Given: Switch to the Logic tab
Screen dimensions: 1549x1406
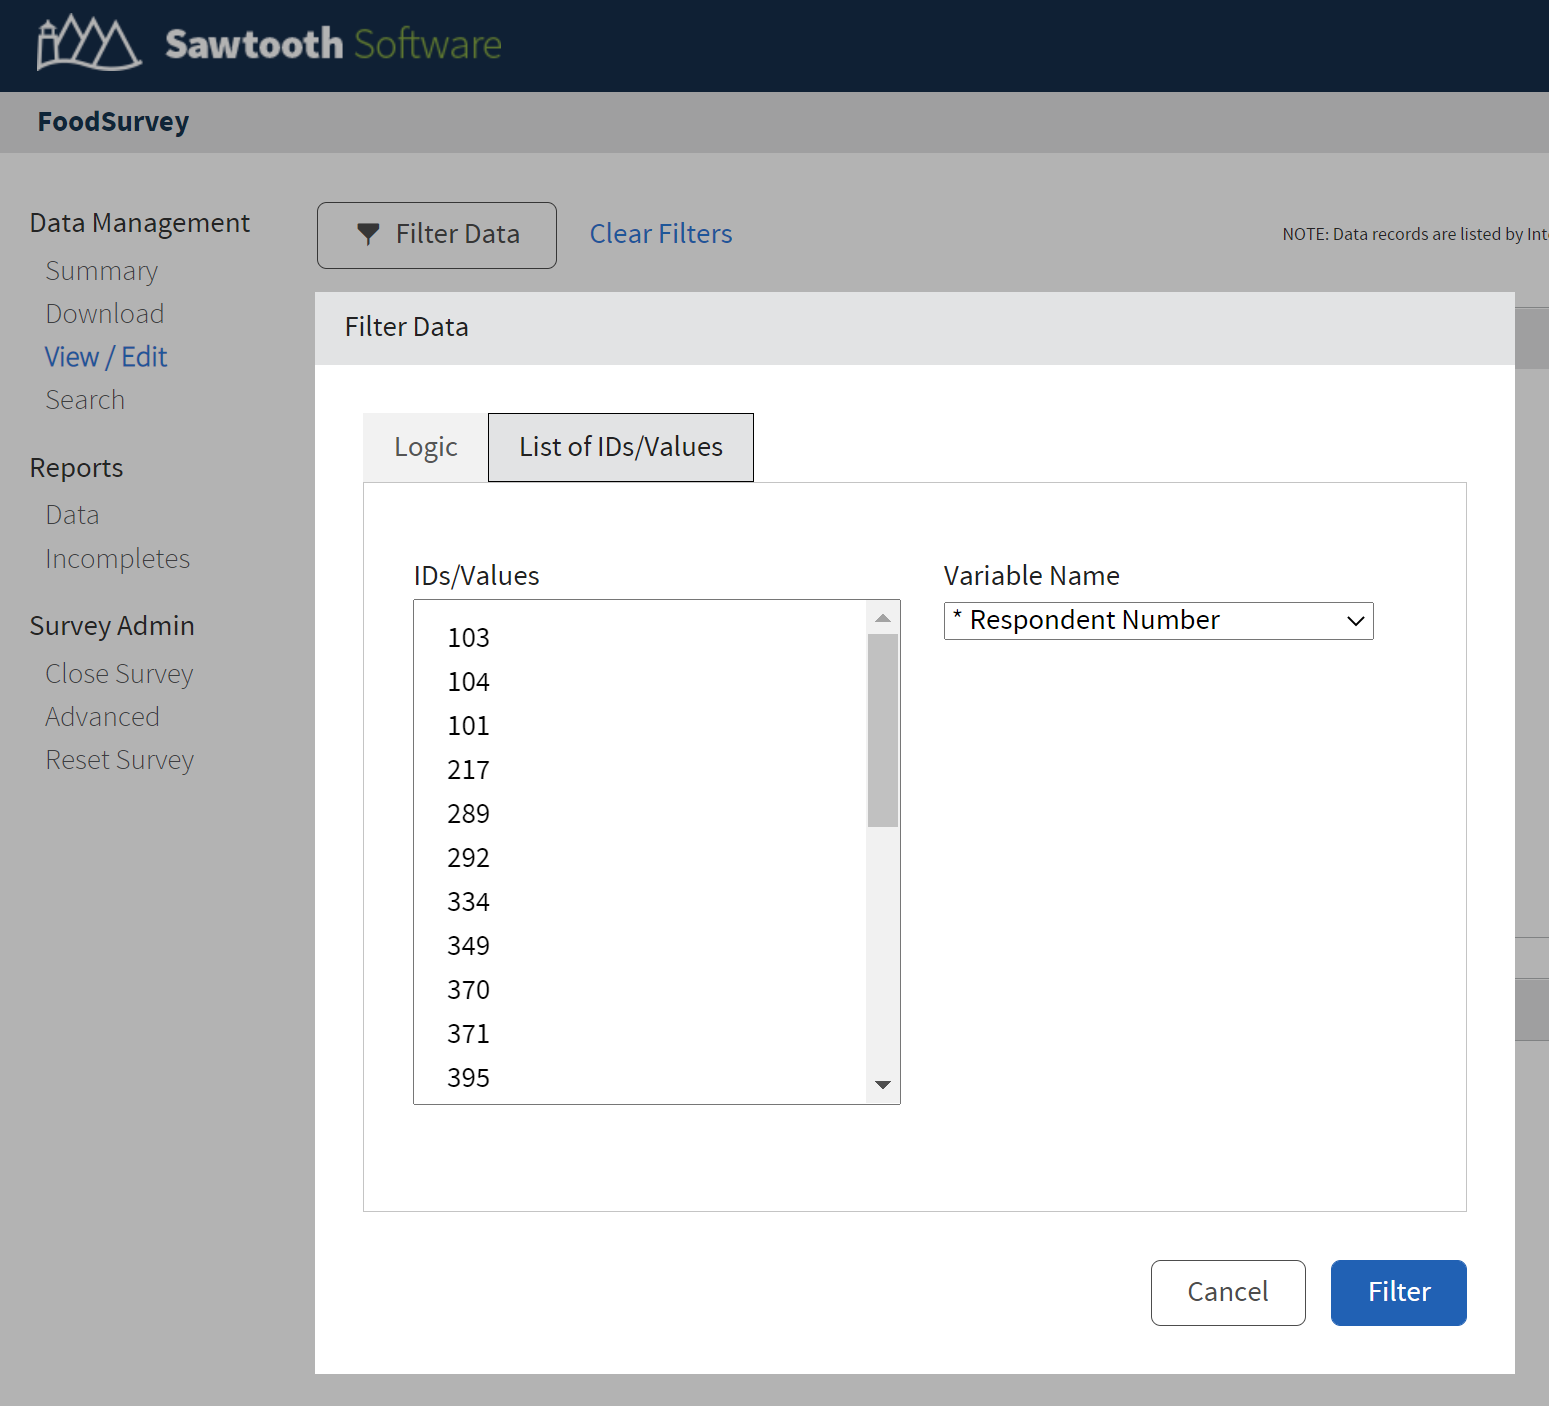Looking at the screenshot, I should point(426,448).
